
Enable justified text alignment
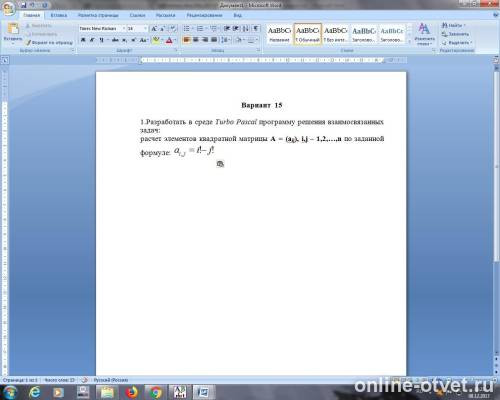214,40
